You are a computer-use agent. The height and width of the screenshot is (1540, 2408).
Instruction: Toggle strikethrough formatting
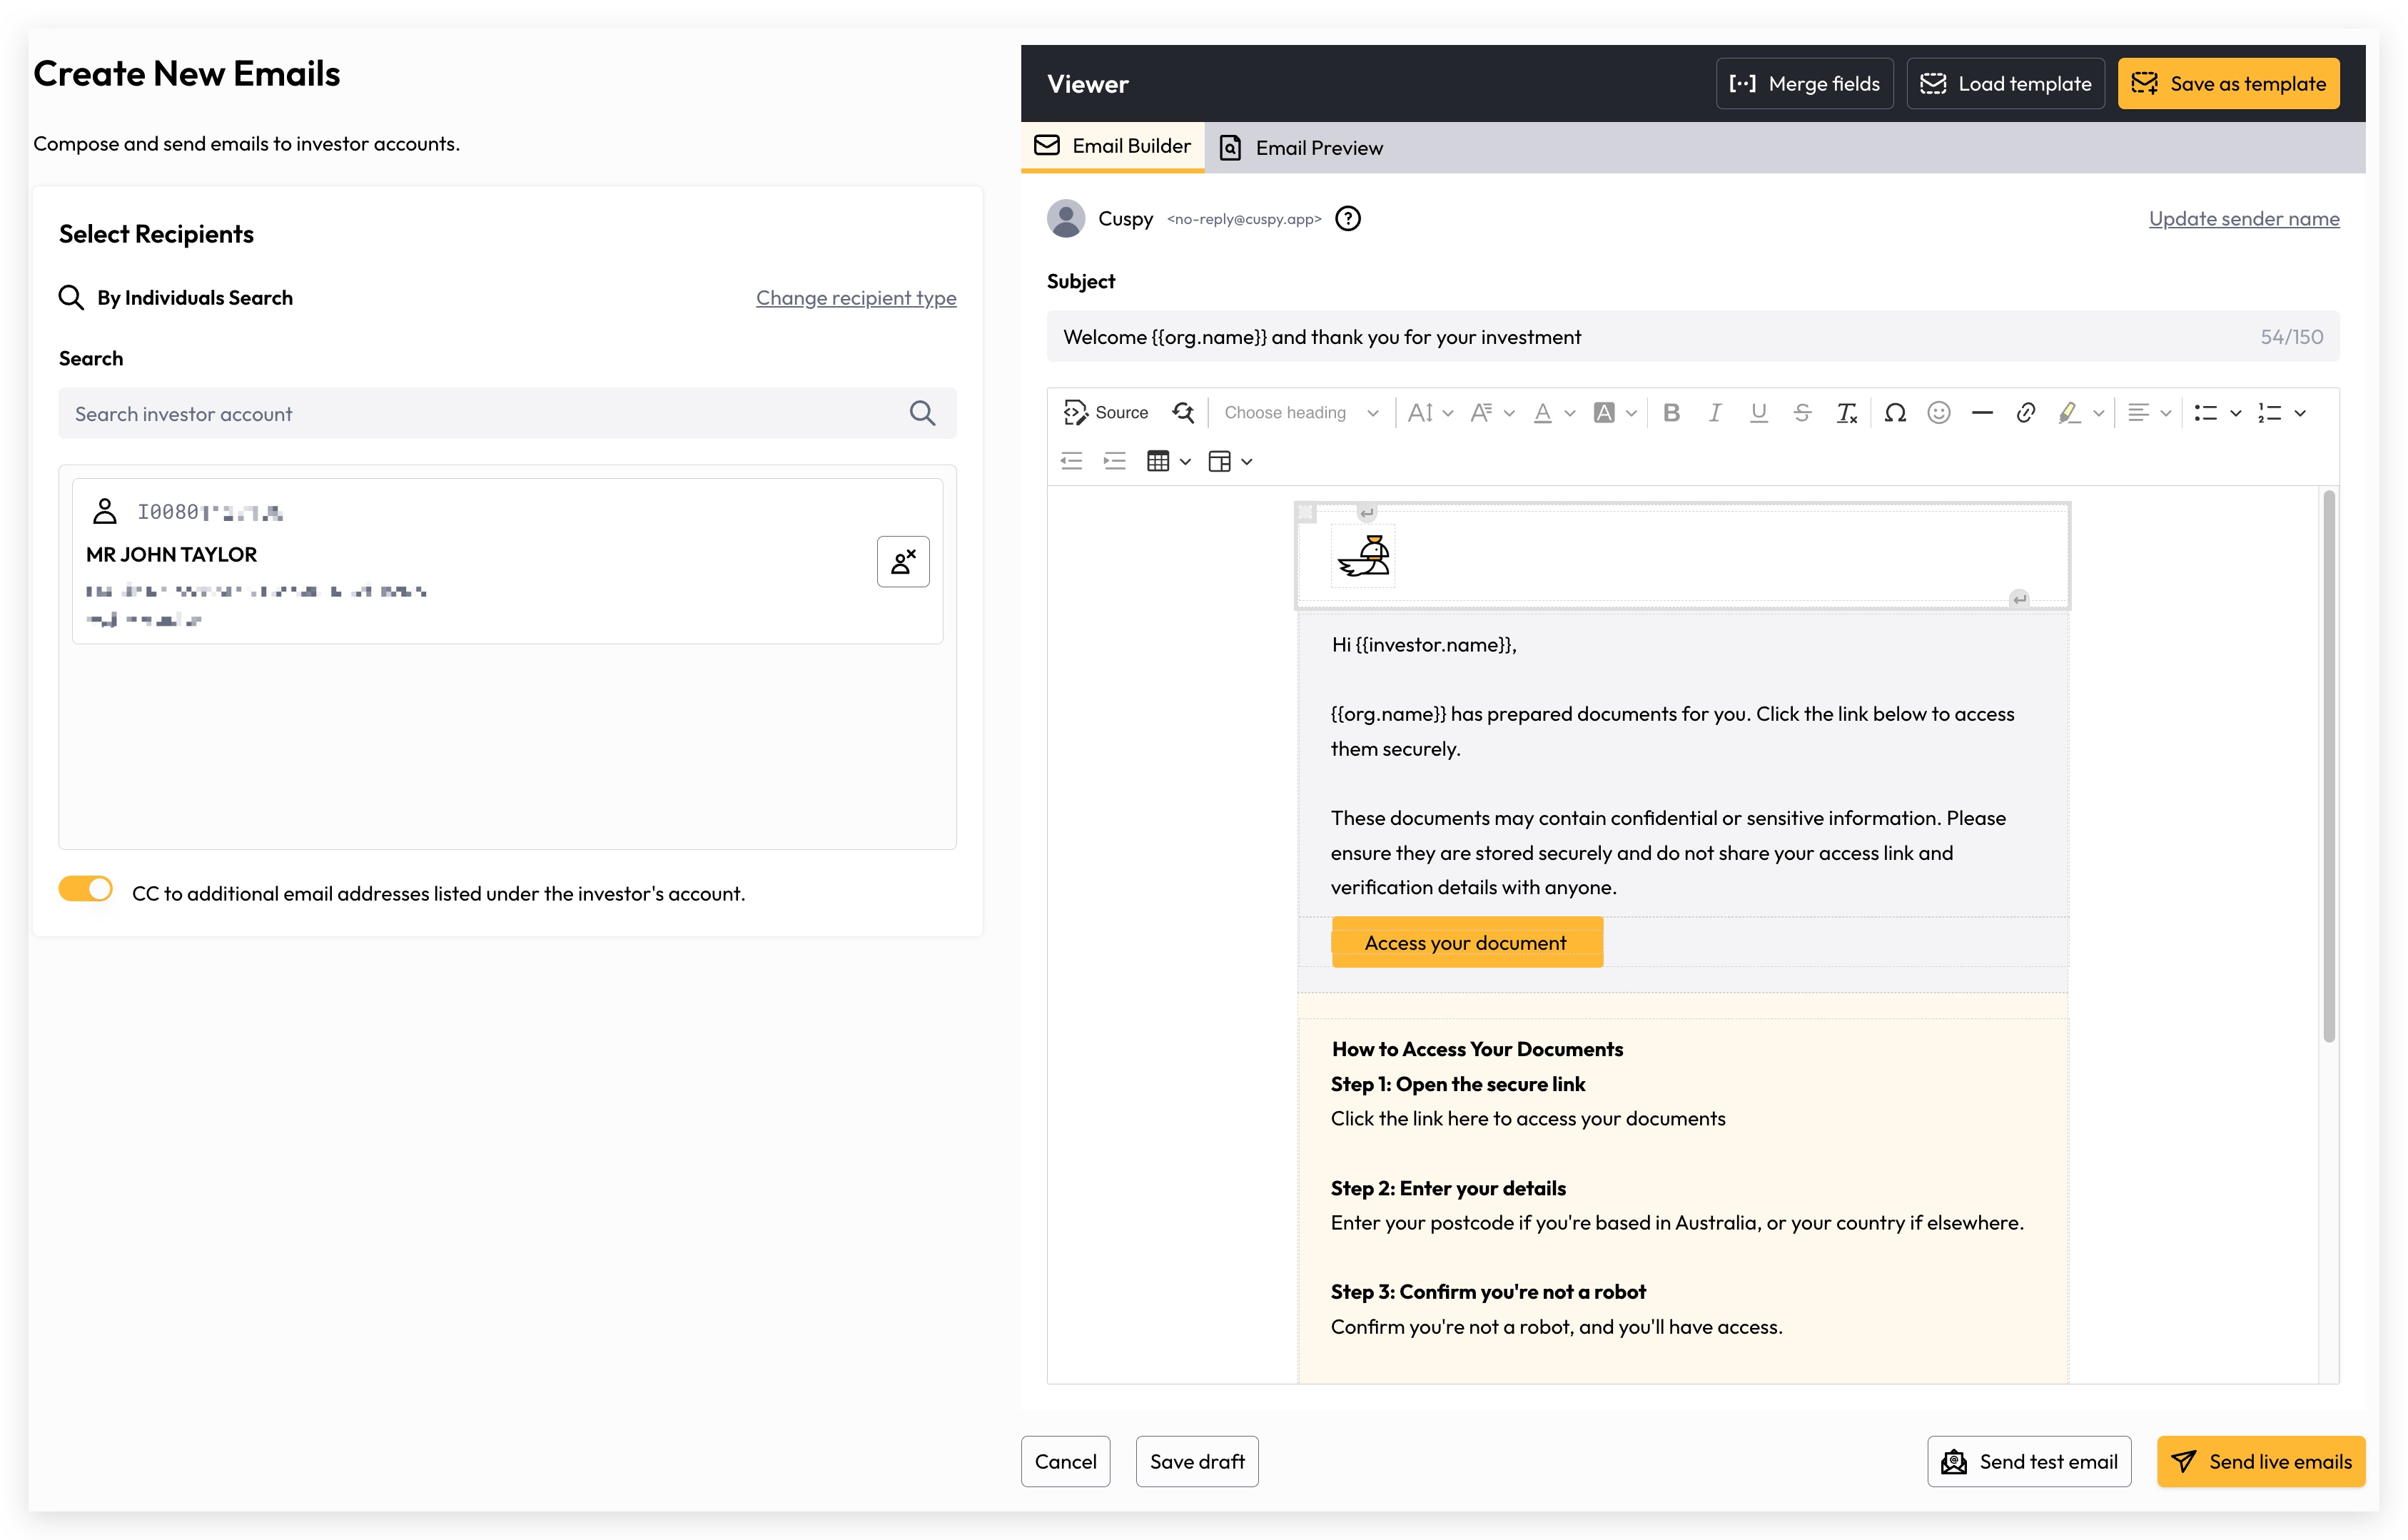1802,412
